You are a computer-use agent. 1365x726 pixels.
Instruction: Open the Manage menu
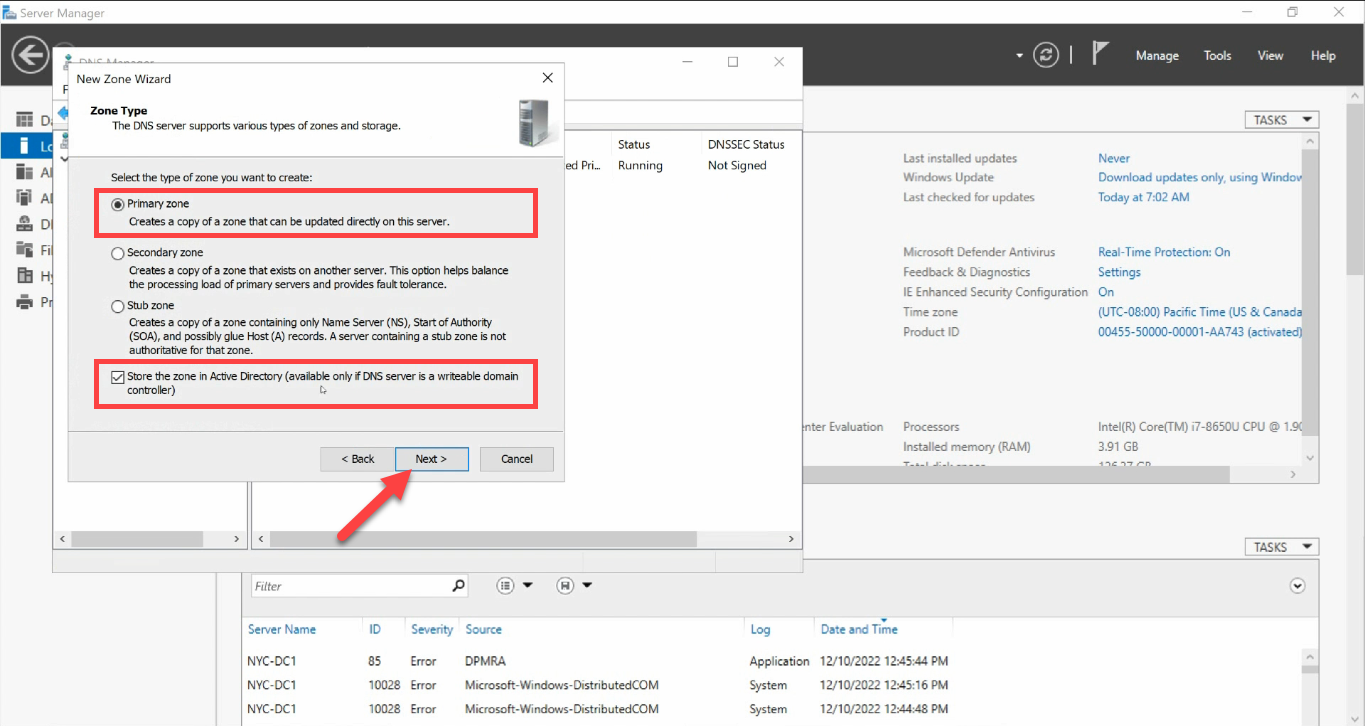[1157, 56]
